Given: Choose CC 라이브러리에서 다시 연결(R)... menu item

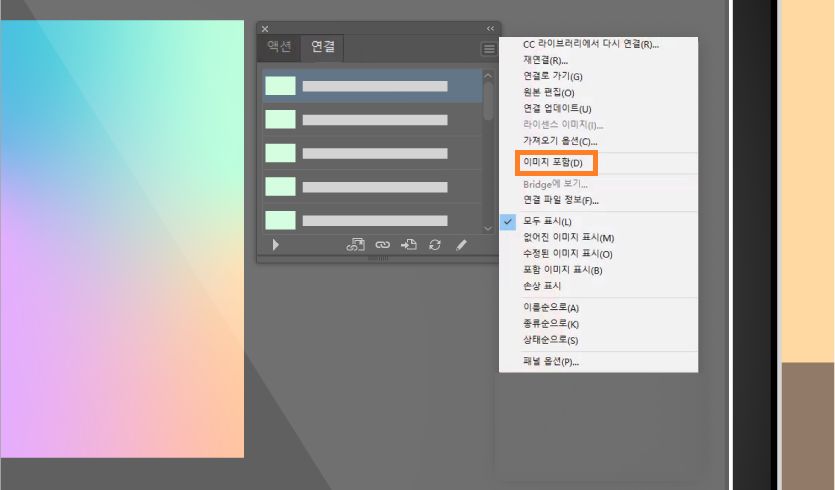Looking at the screenshot, I should (591, 44).
